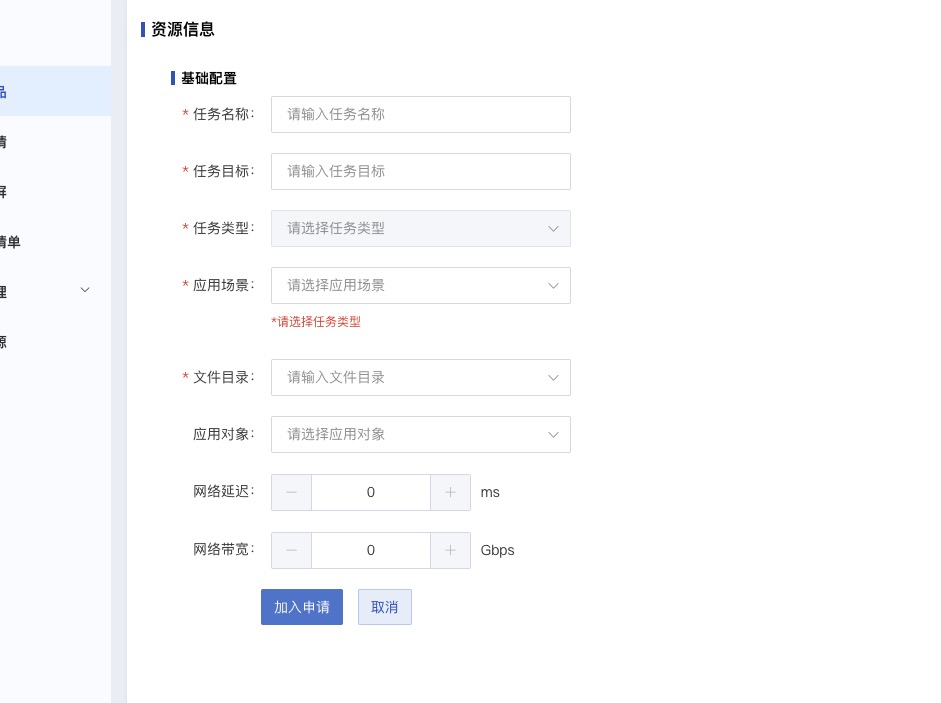Open the last sidebar menu item
Viewport: 941px width, 703px height.
click(55, 342)
